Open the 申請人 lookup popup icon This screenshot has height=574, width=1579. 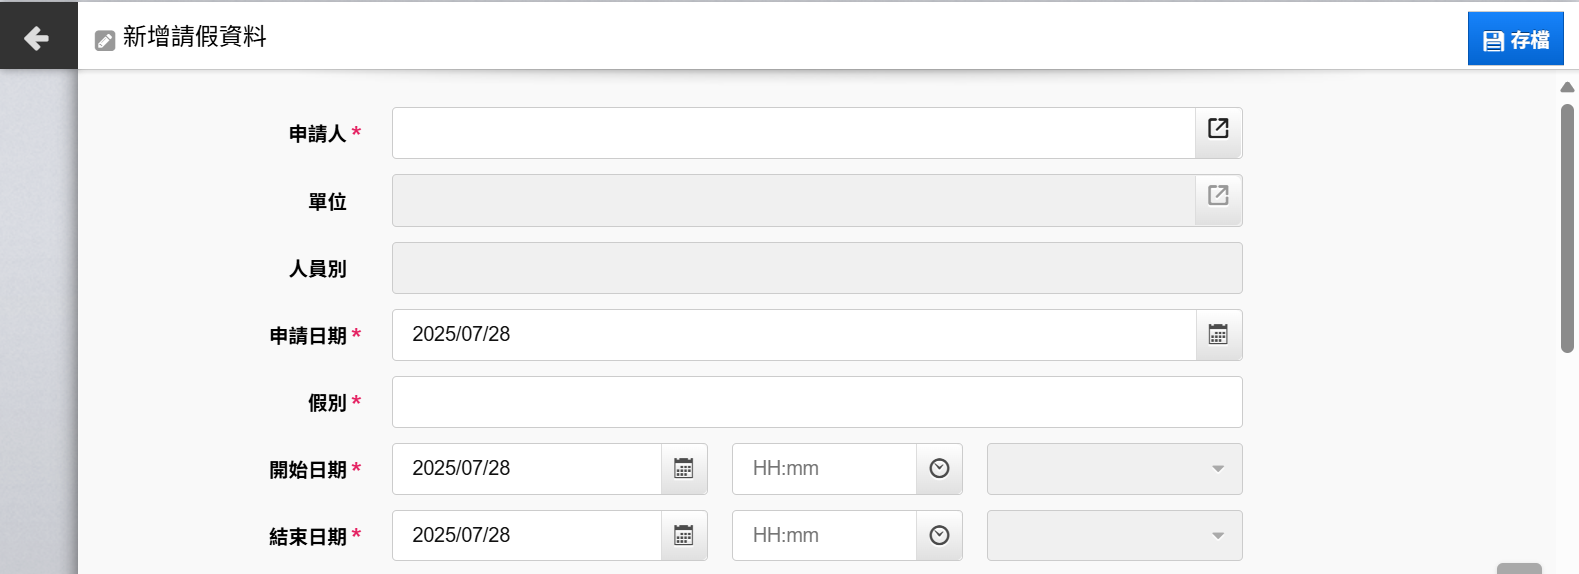1218,131
